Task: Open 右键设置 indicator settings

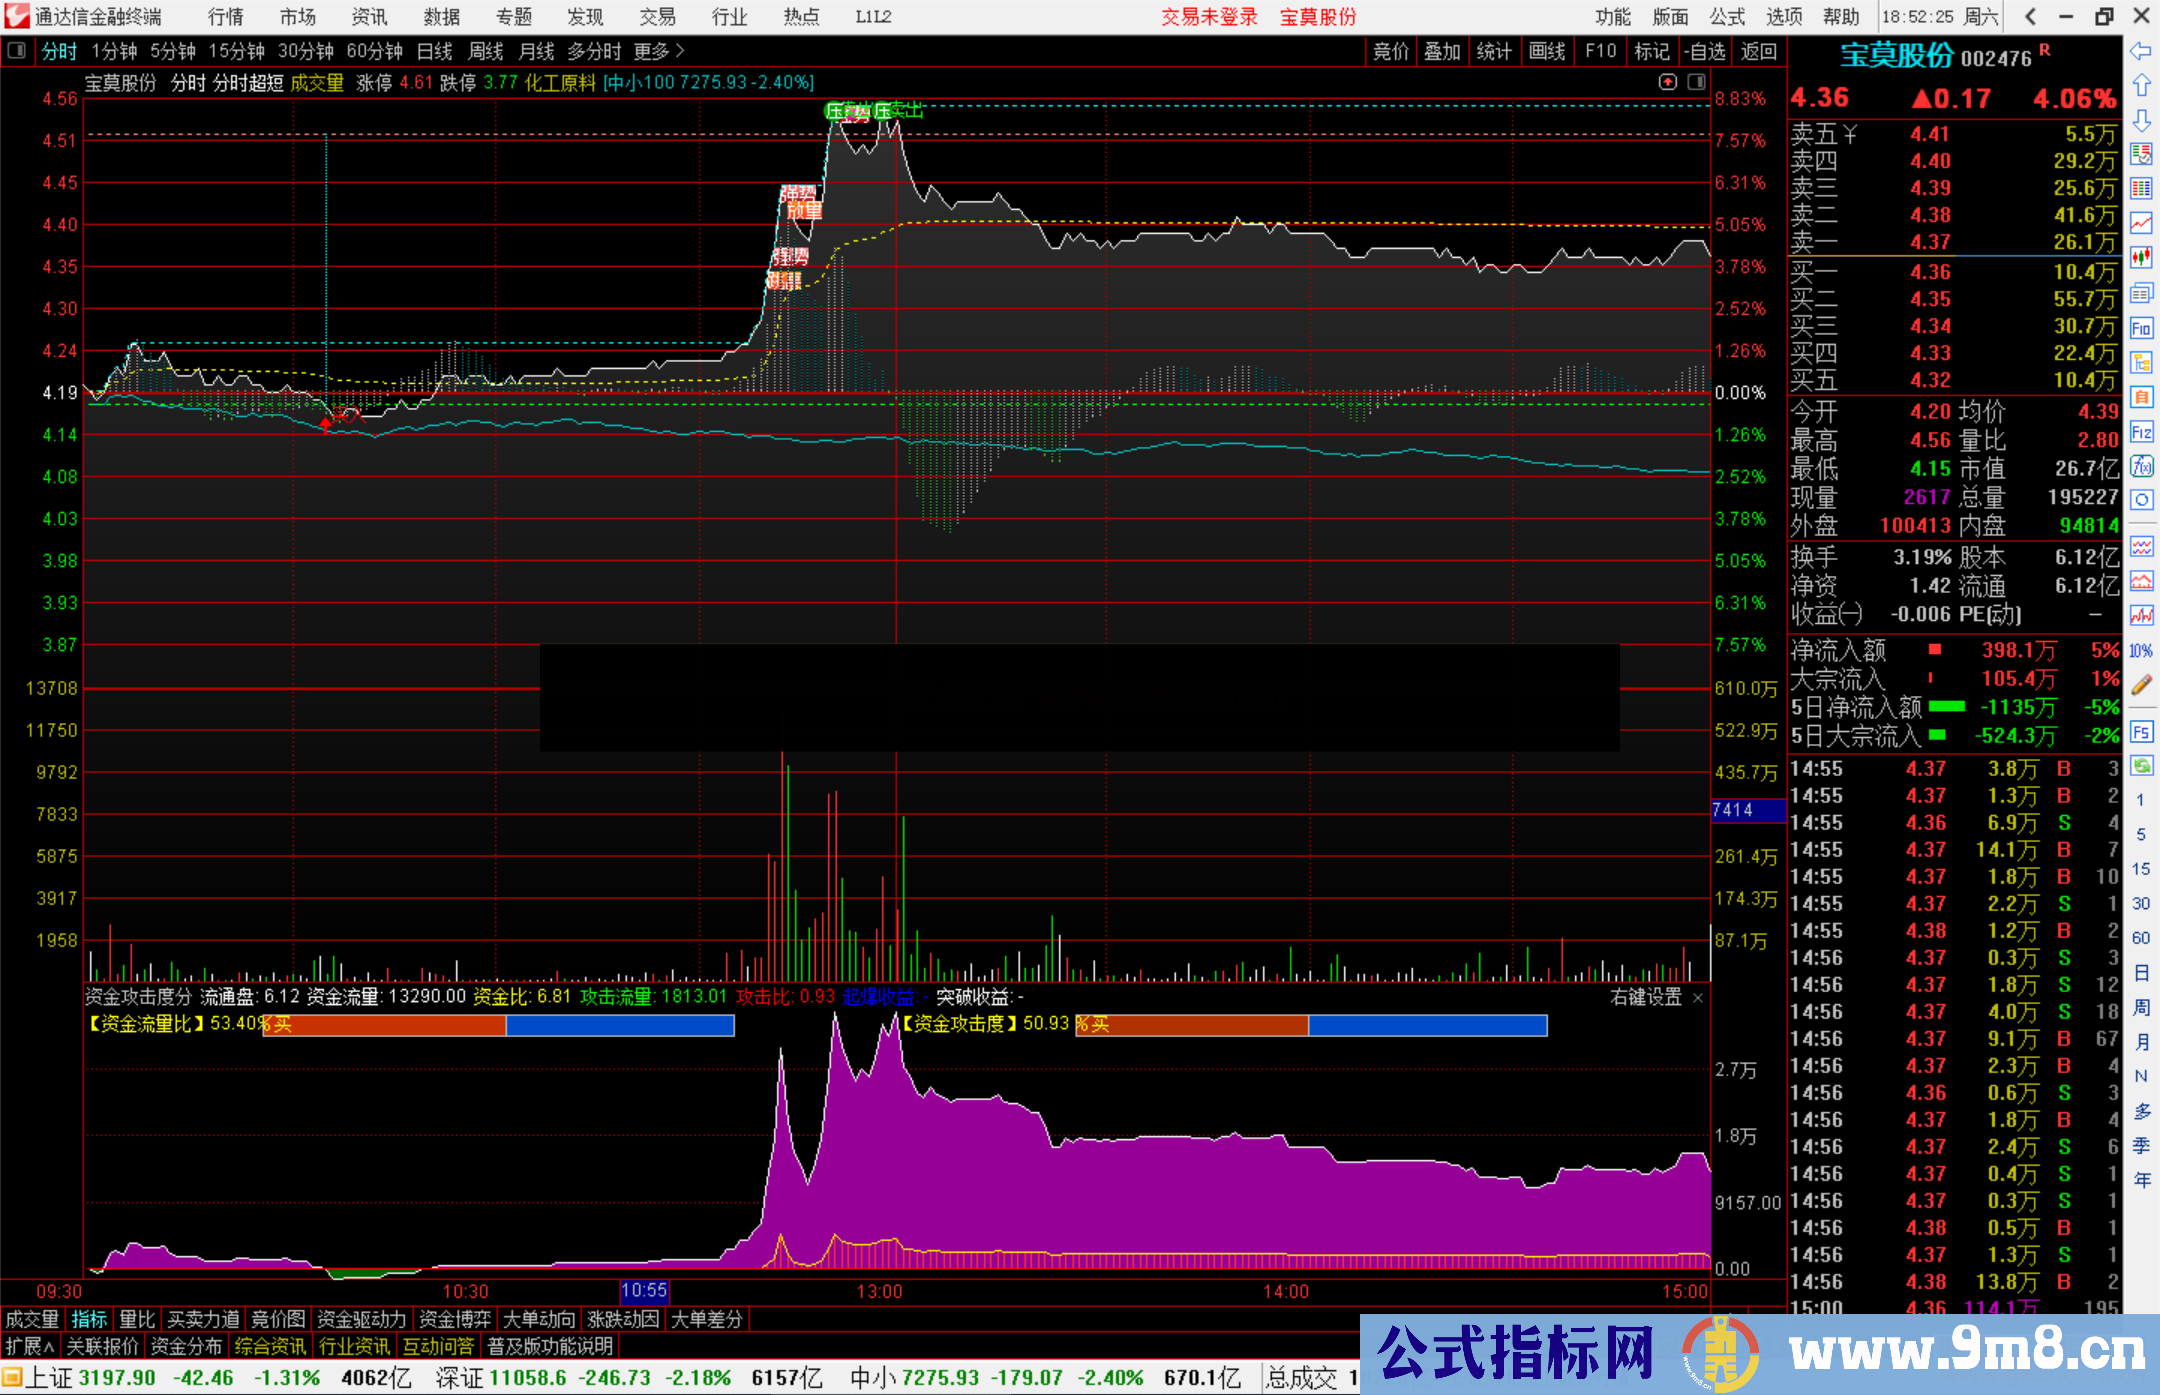Action: [1646, 997]
